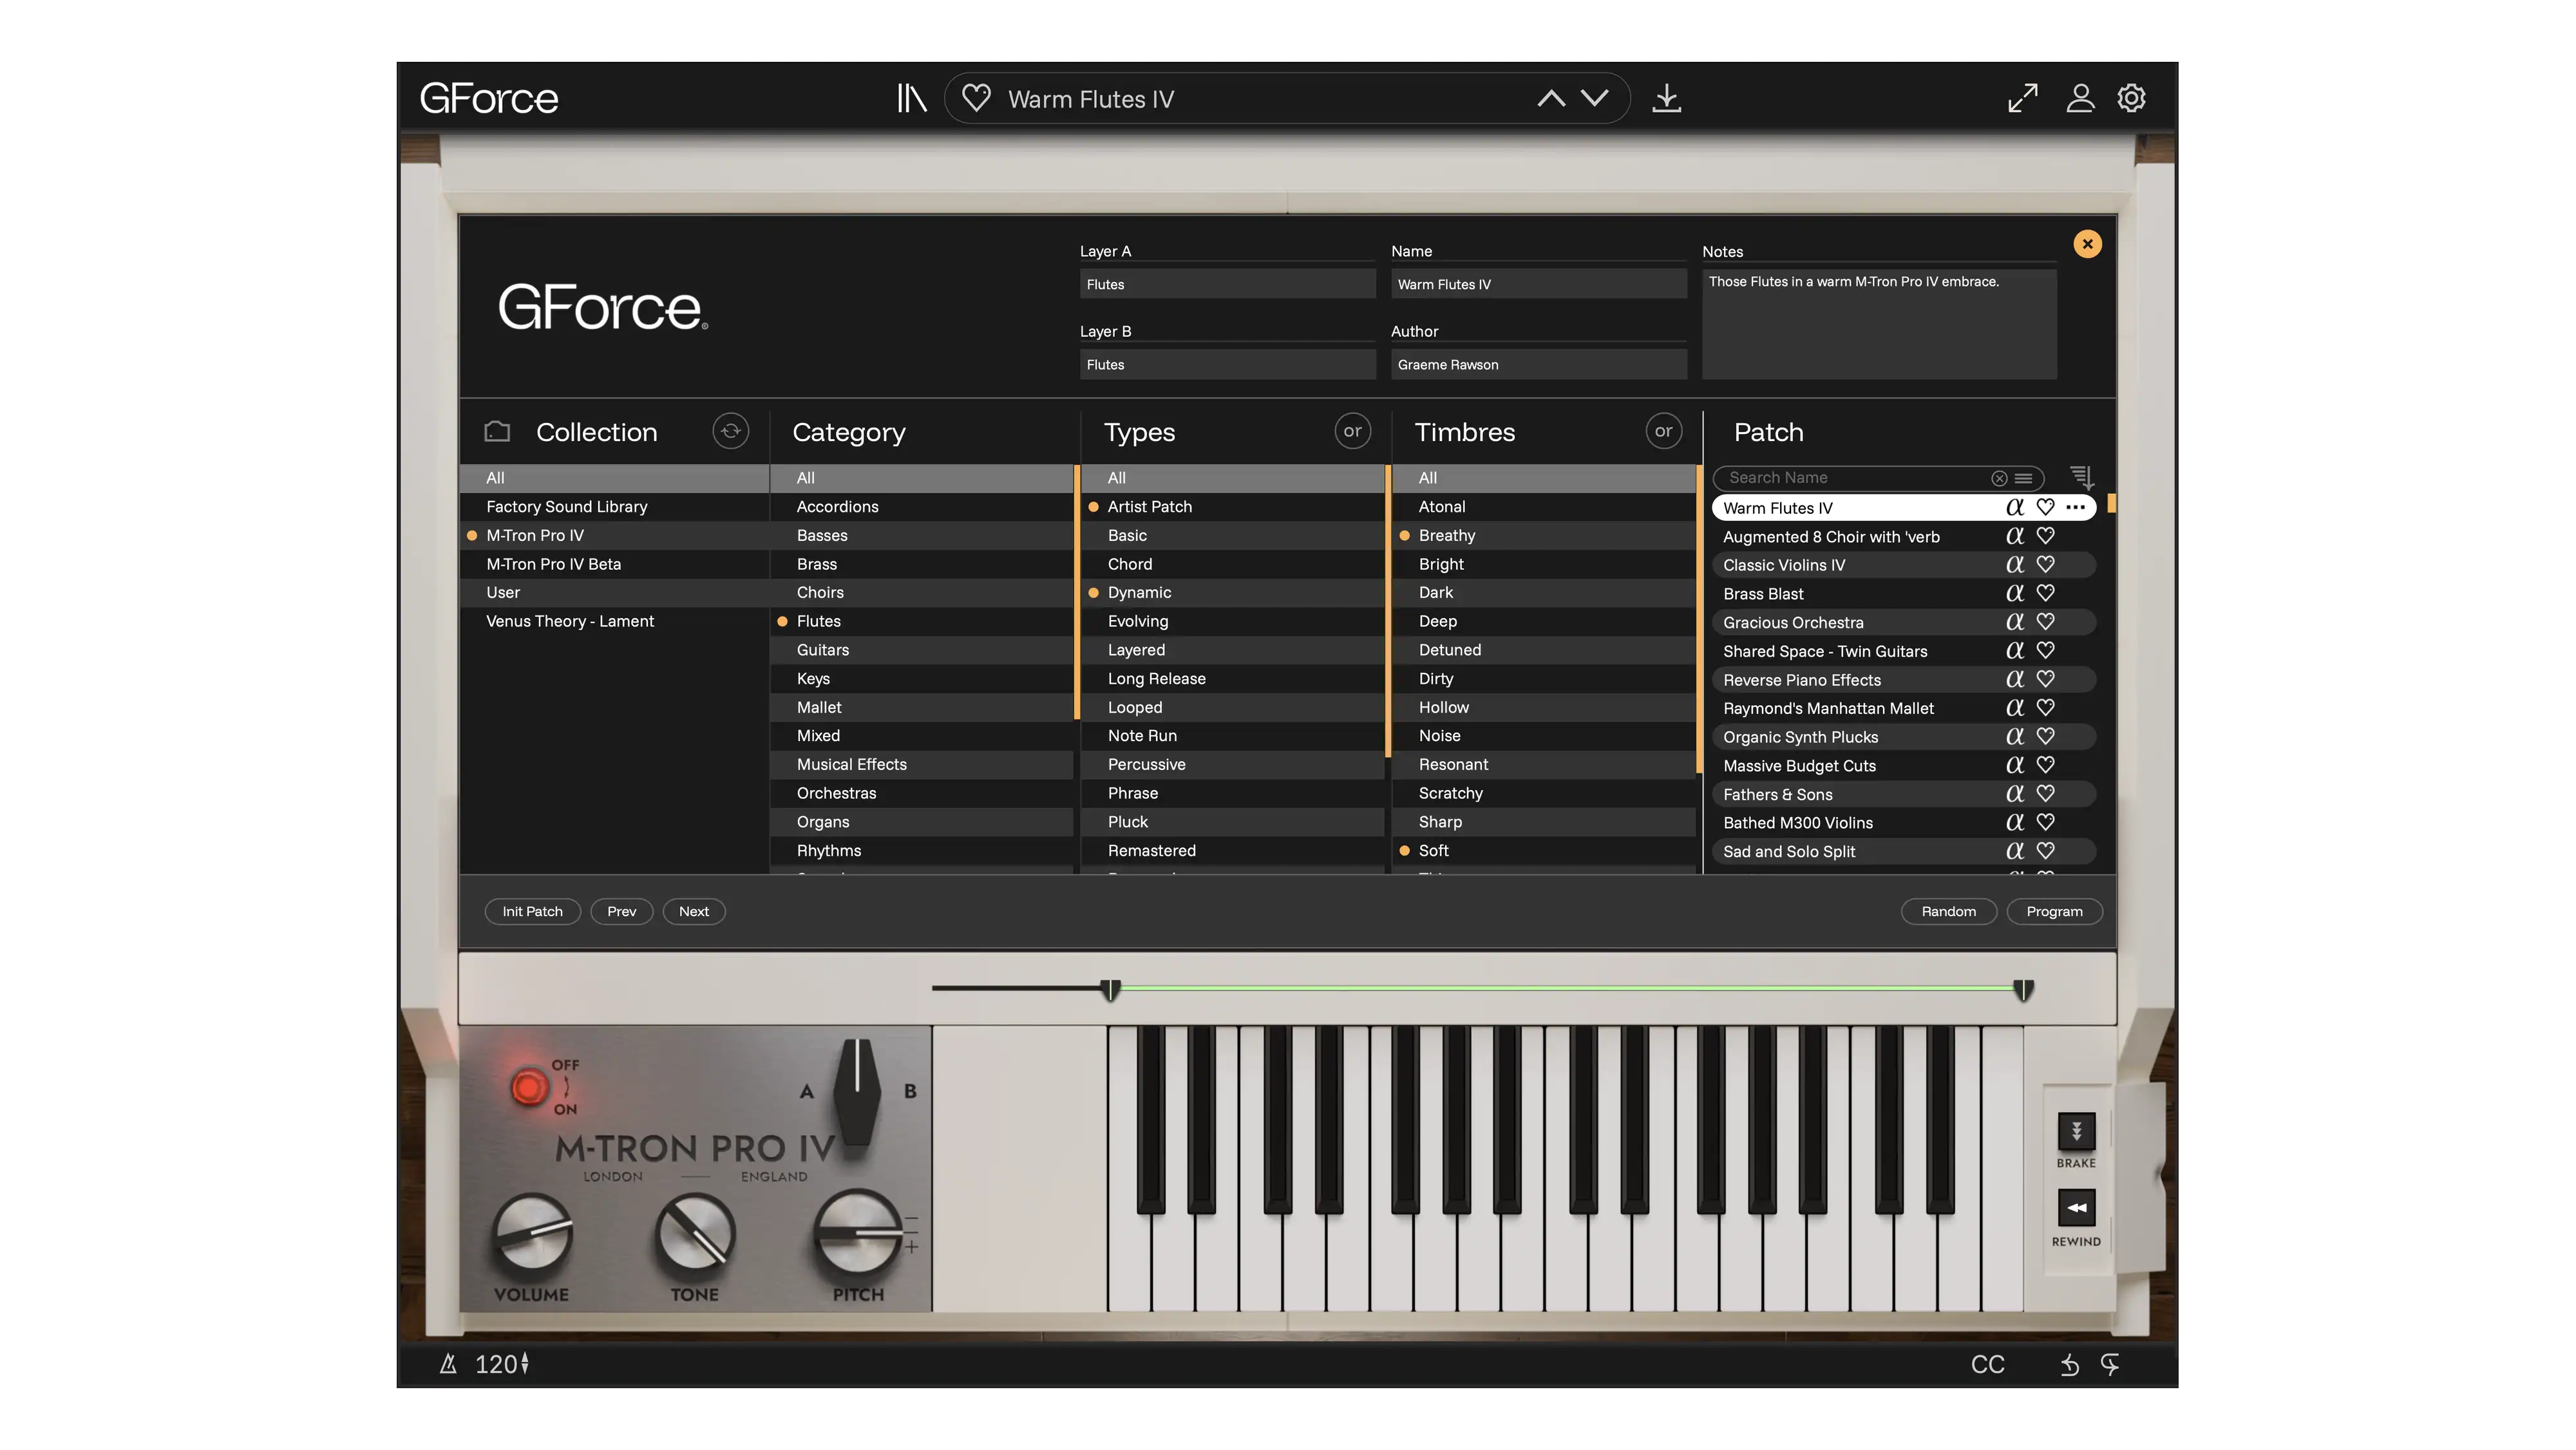Undo the last change
The width and height of the screenshot is (2576, 1450).
pyautogui.click(x=2069, y=1364)
